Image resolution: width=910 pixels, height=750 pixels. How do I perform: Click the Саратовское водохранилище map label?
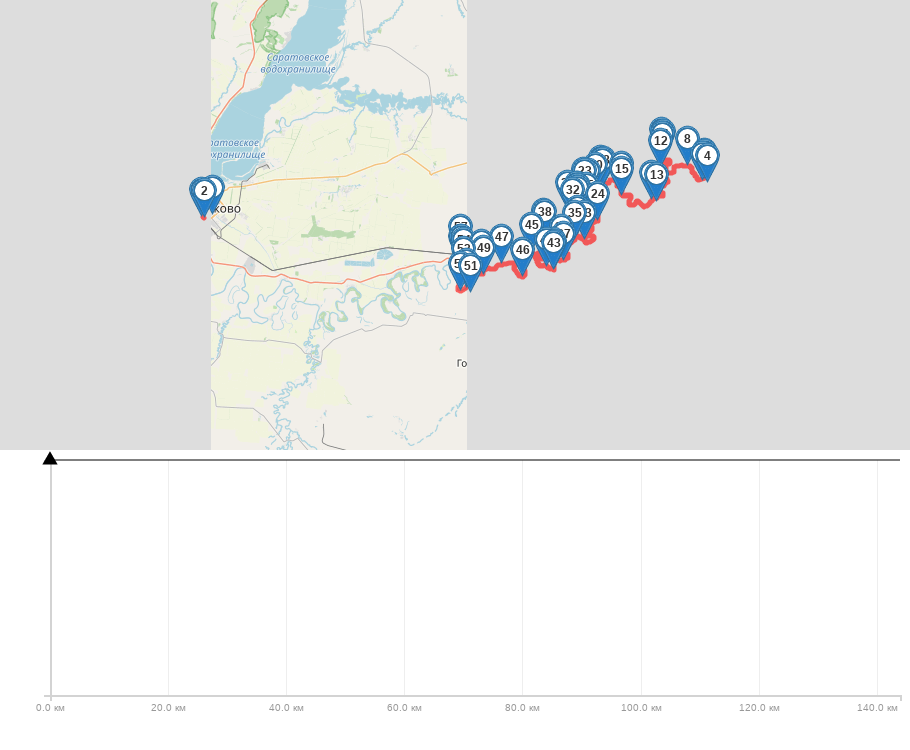point(298,63)
